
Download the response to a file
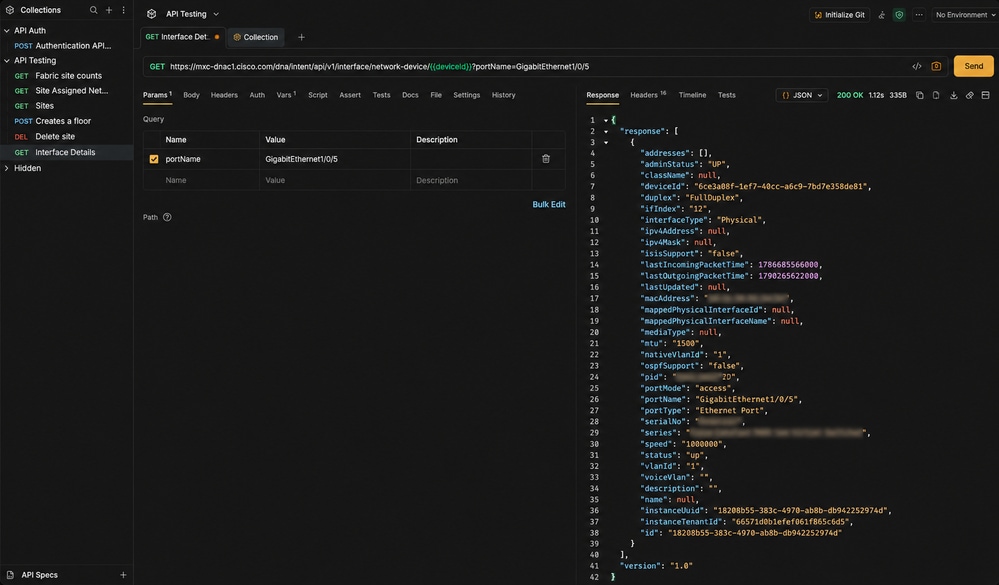pyautogui.click(x=953, y=95)
